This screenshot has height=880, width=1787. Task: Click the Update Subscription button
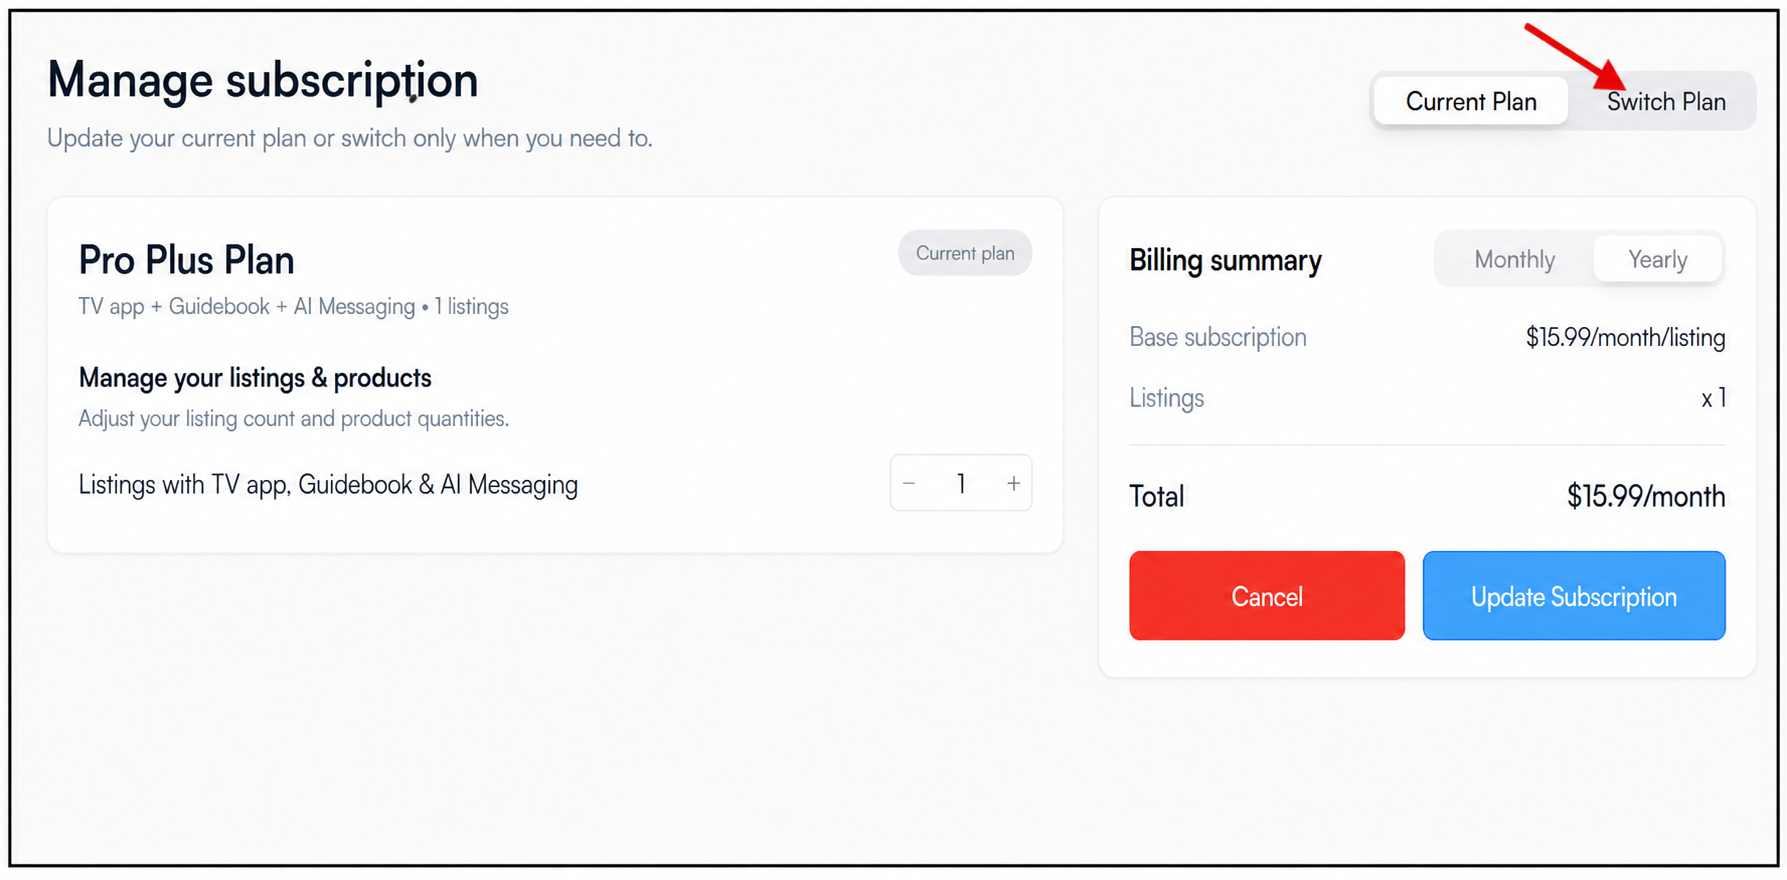(1574, 596)
